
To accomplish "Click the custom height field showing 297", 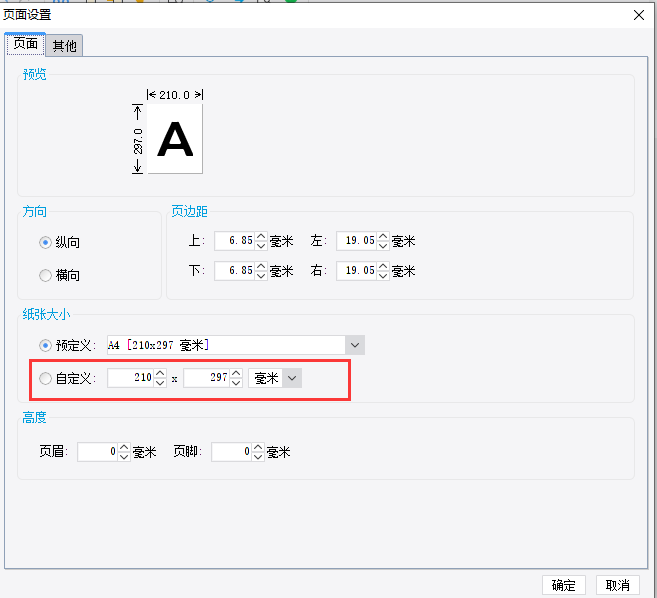I will coord(207,378).
